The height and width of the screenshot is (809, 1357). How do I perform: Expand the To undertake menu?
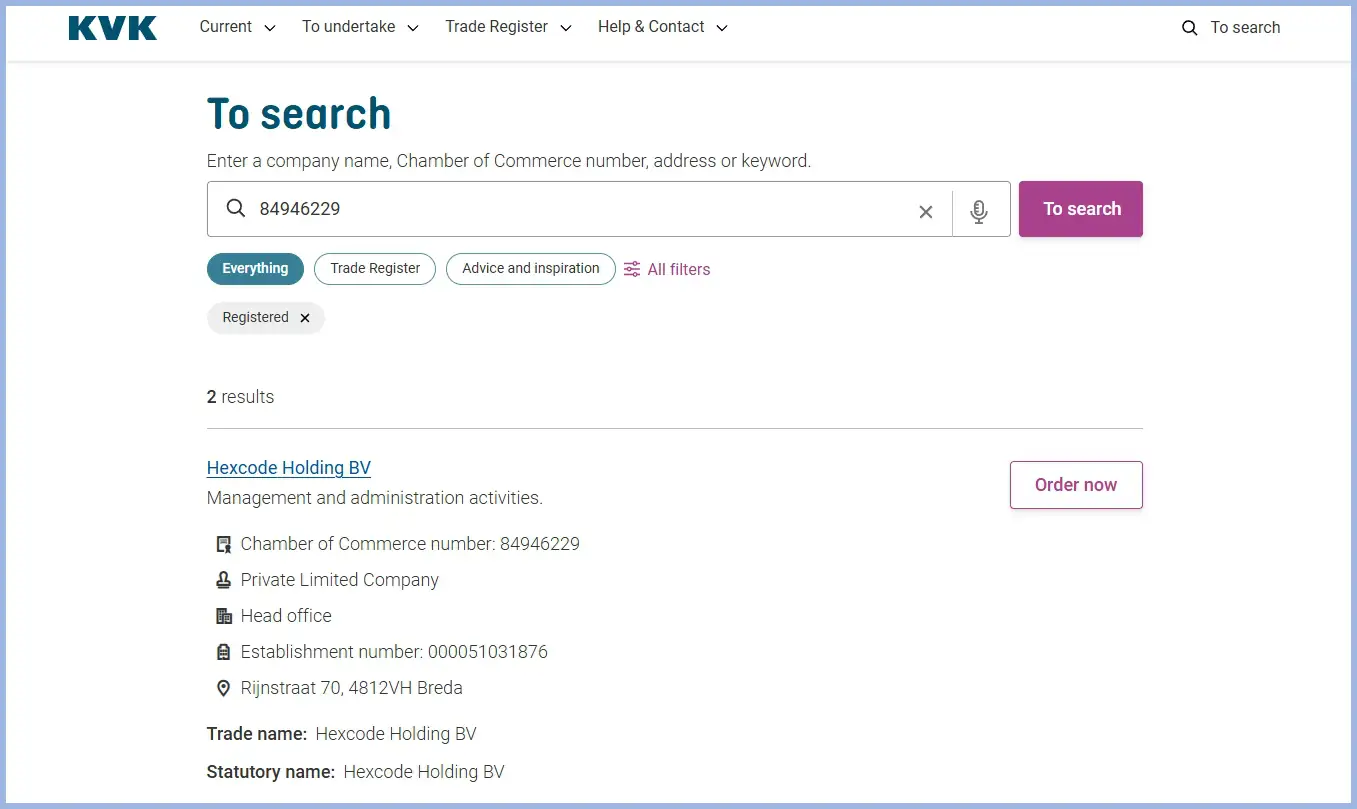tap(360, 27)
